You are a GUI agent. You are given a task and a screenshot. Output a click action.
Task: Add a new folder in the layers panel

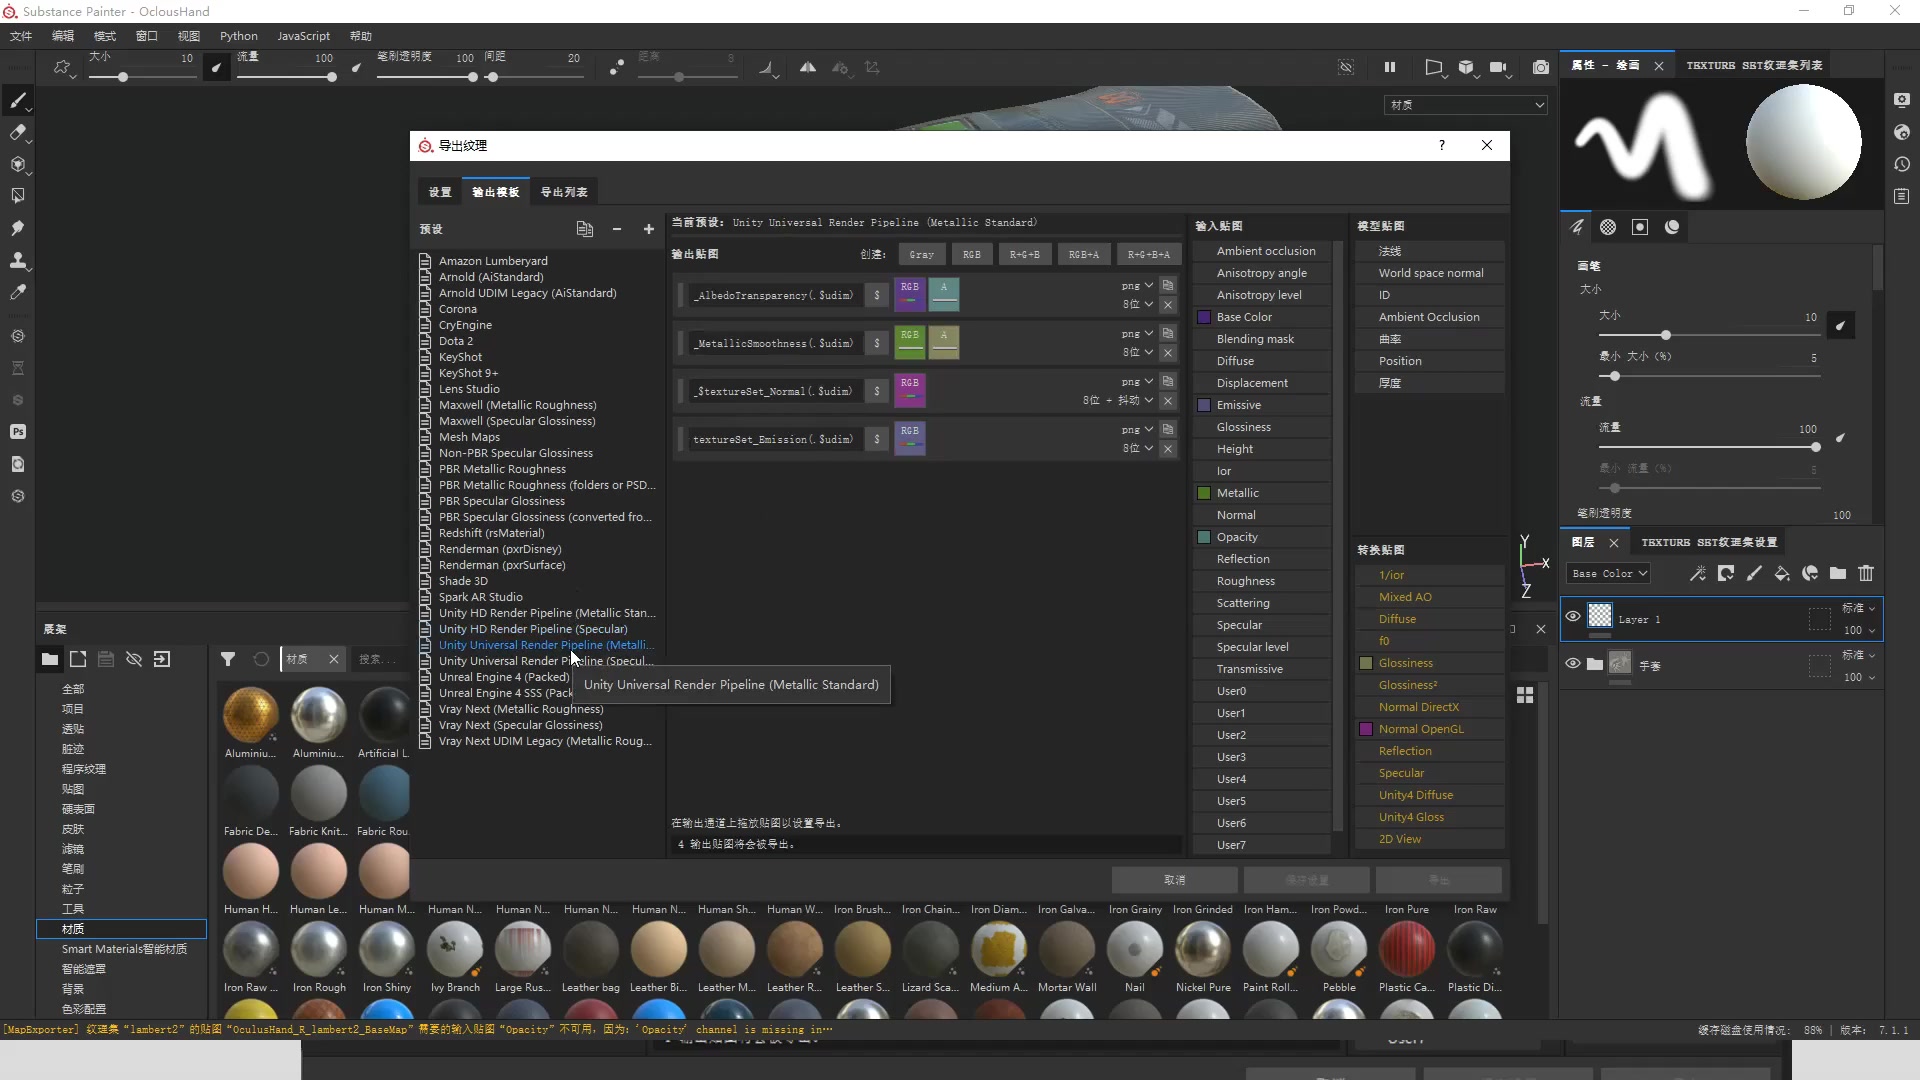coord(1838,573)
